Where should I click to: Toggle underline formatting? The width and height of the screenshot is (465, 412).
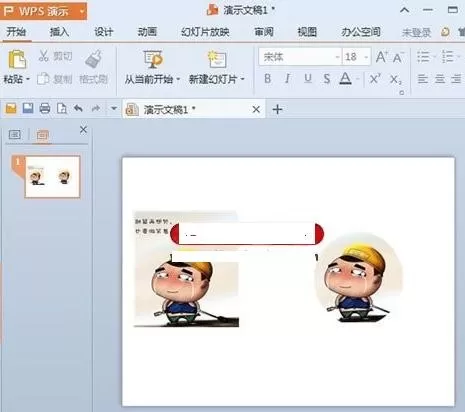tap(308, 79)
